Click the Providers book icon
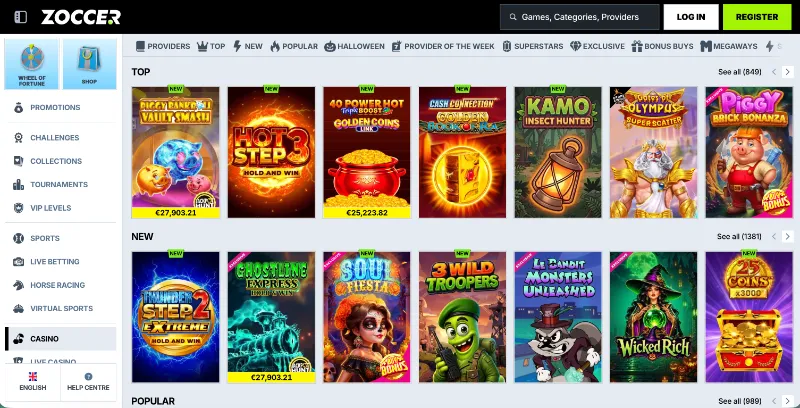The image size is (800, 408). click(140, 46)
